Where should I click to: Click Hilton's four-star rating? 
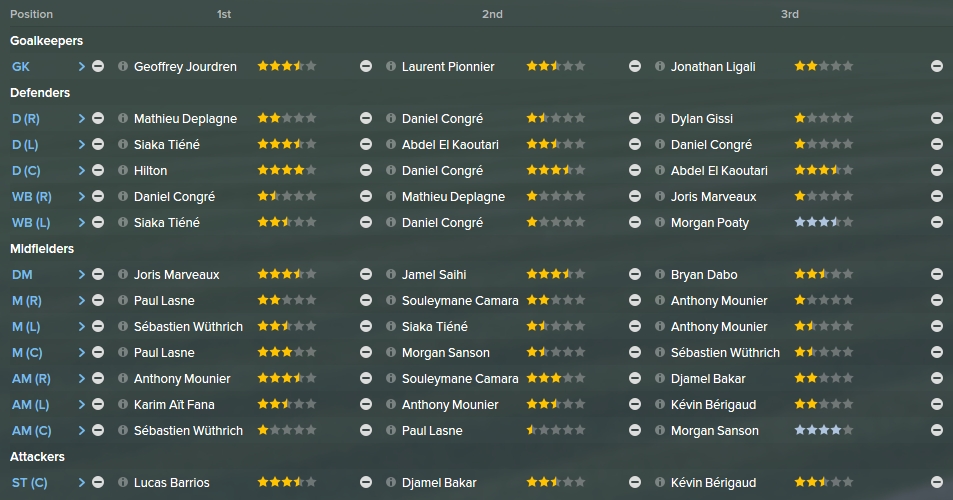287,170
